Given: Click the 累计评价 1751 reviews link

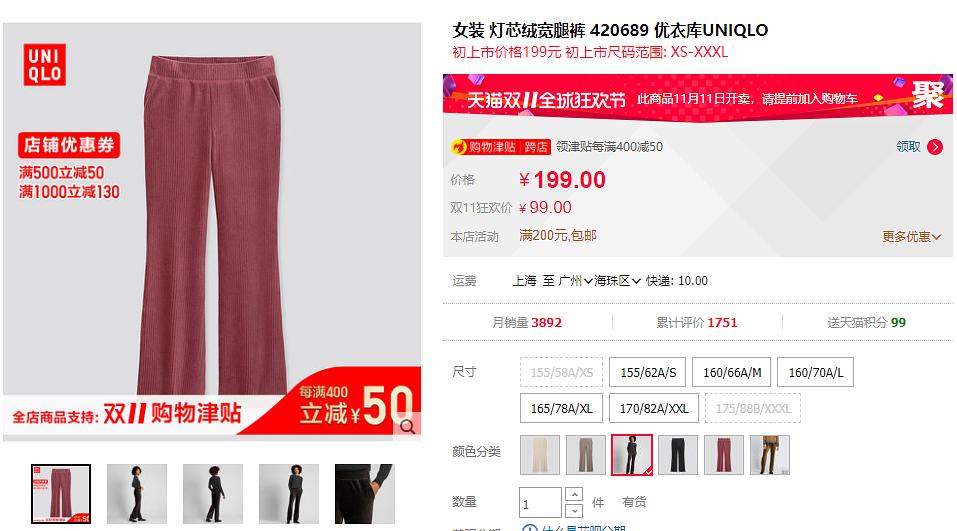Looking at the screenshot, I should pos(696,322).
